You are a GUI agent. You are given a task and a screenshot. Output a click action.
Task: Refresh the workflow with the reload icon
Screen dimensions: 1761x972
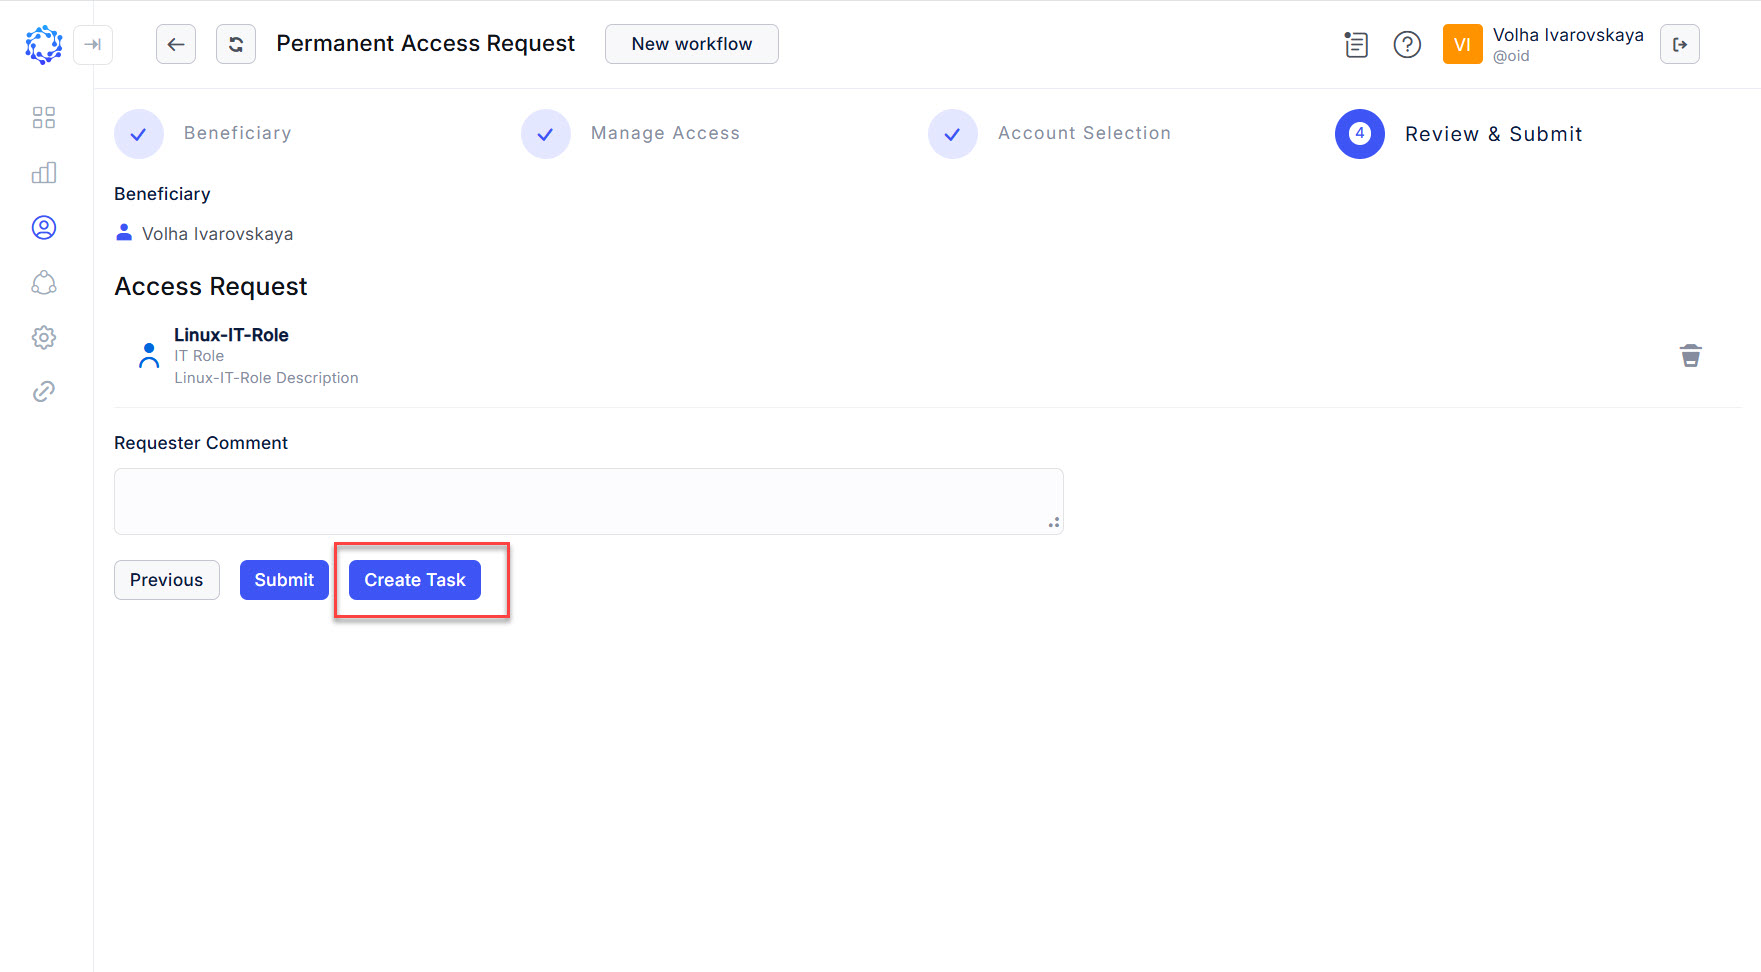236,44
